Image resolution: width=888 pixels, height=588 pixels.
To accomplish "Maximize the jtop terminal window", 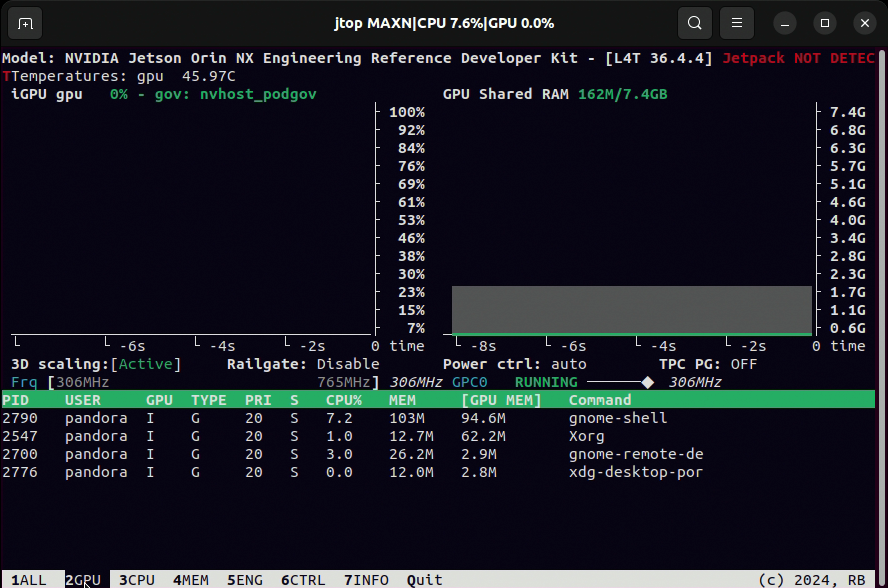I will pos(825,22).
